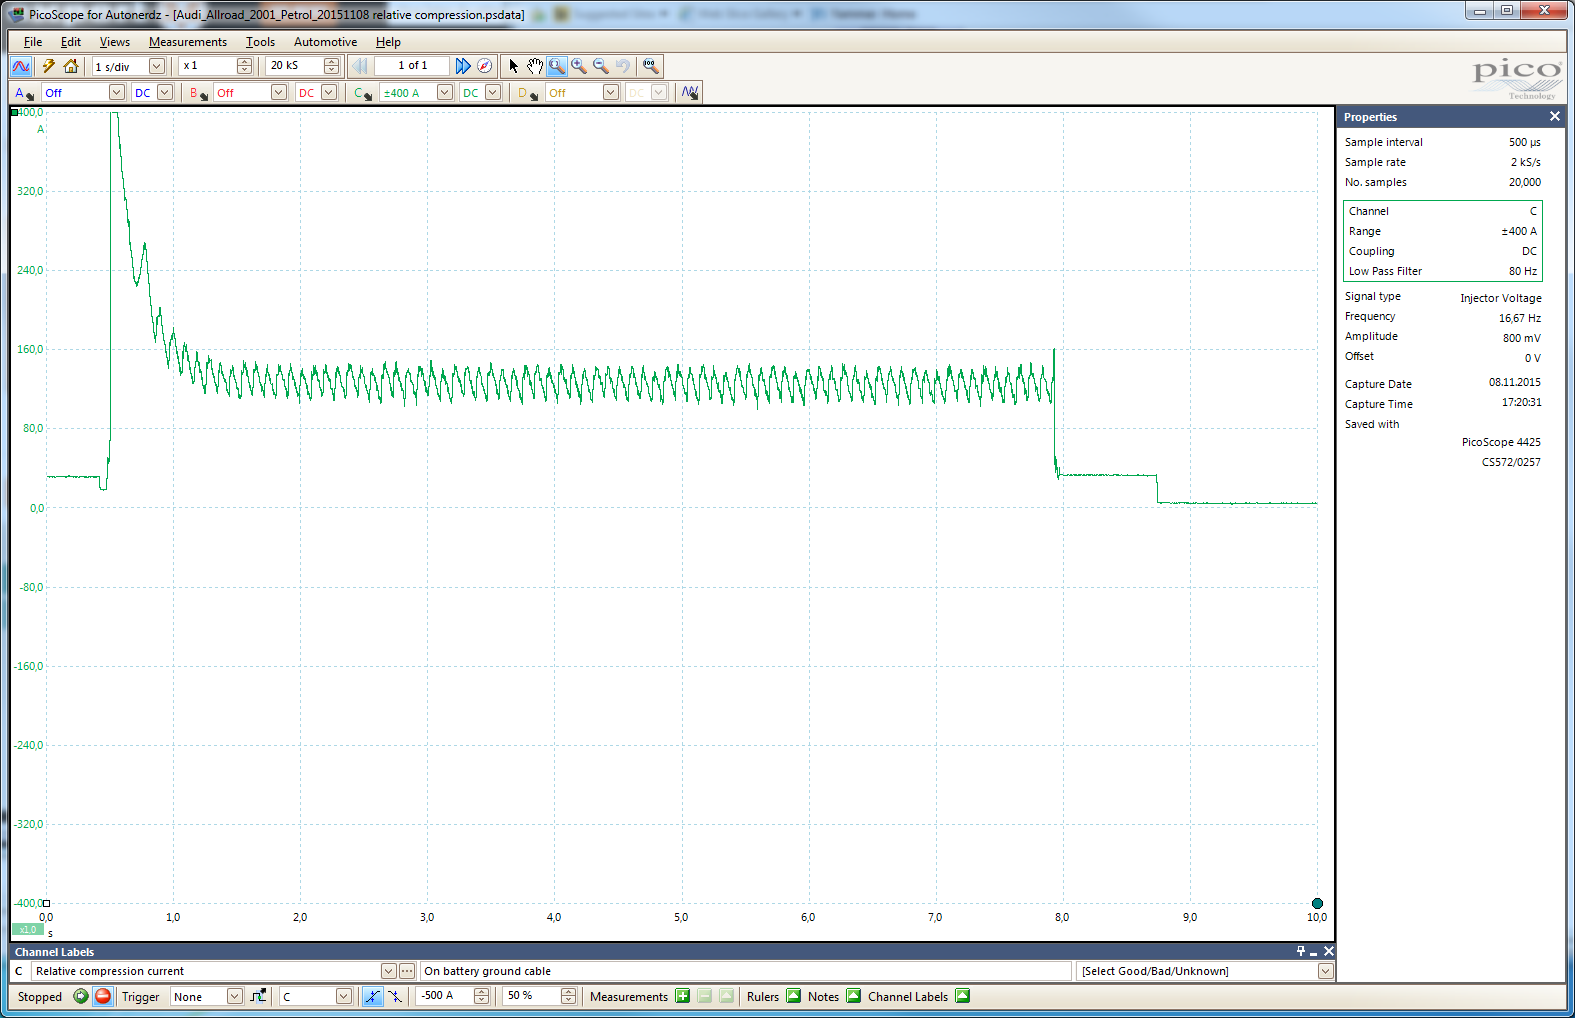Click the Stopped status label
1575x1018 pixels.
pos(40,997)
